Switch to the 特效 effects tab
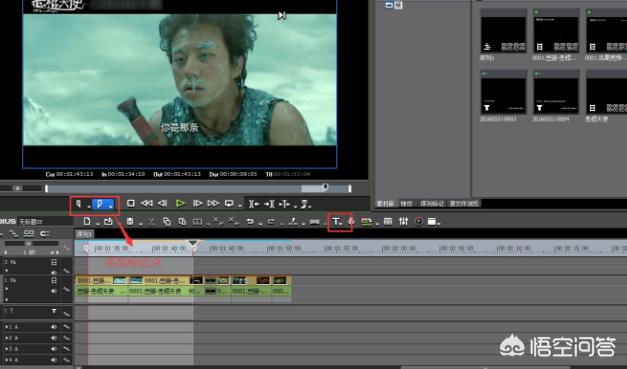Screen dimensions: 627x369 click(x=406, y=204)
